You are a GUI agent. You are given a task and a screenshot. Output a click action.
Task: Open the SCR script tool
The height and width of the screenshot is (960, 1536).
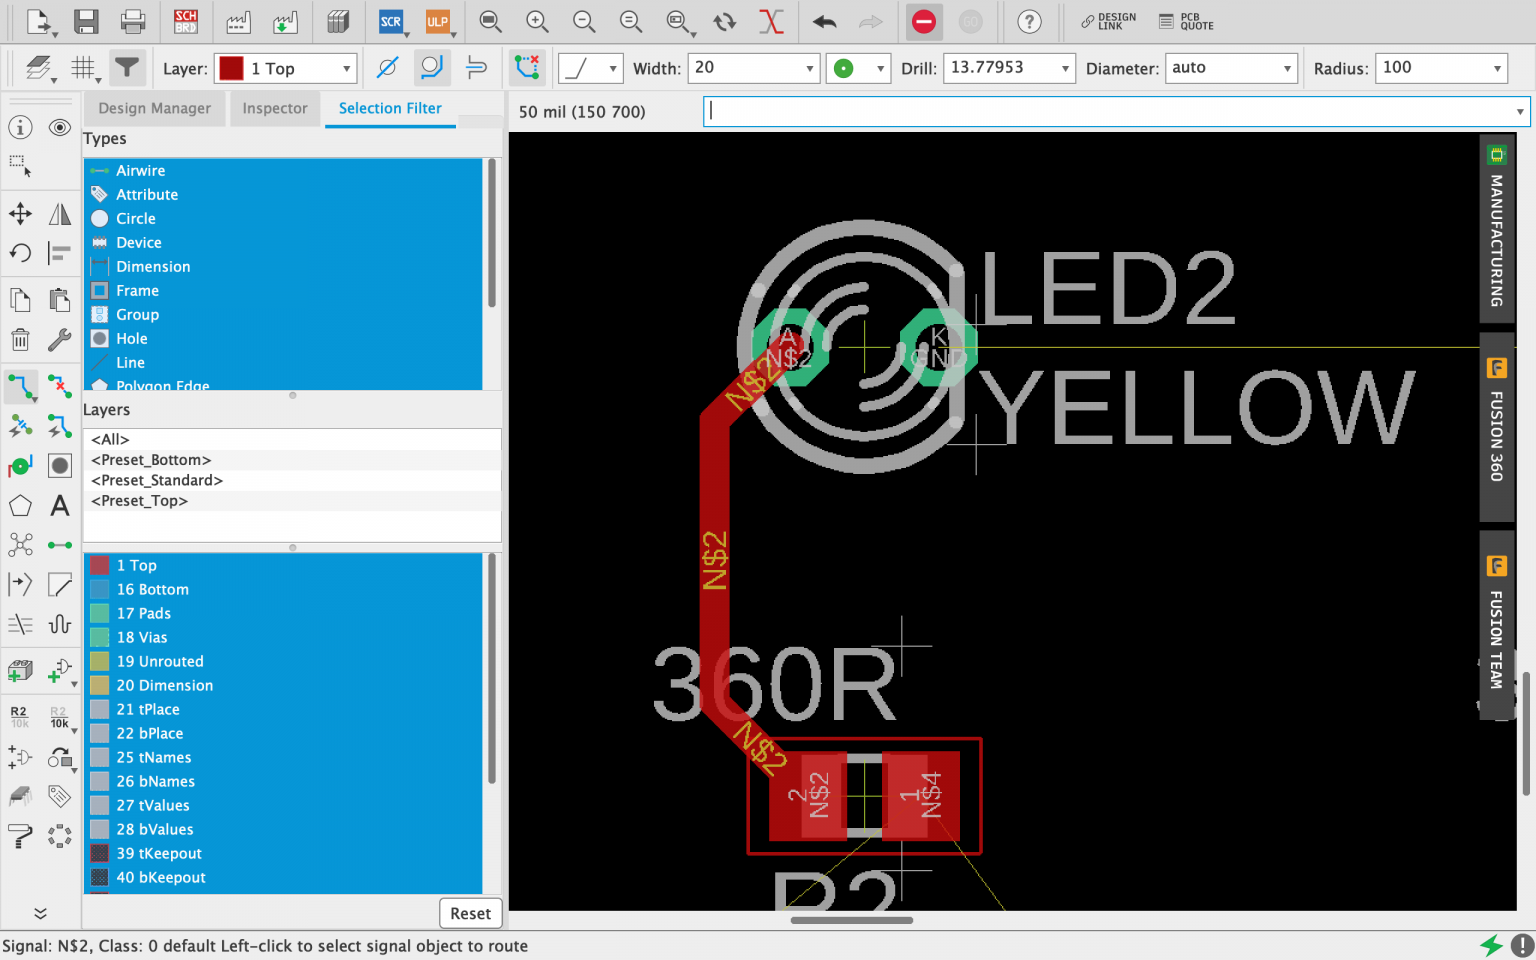click(x=391, y=22)
